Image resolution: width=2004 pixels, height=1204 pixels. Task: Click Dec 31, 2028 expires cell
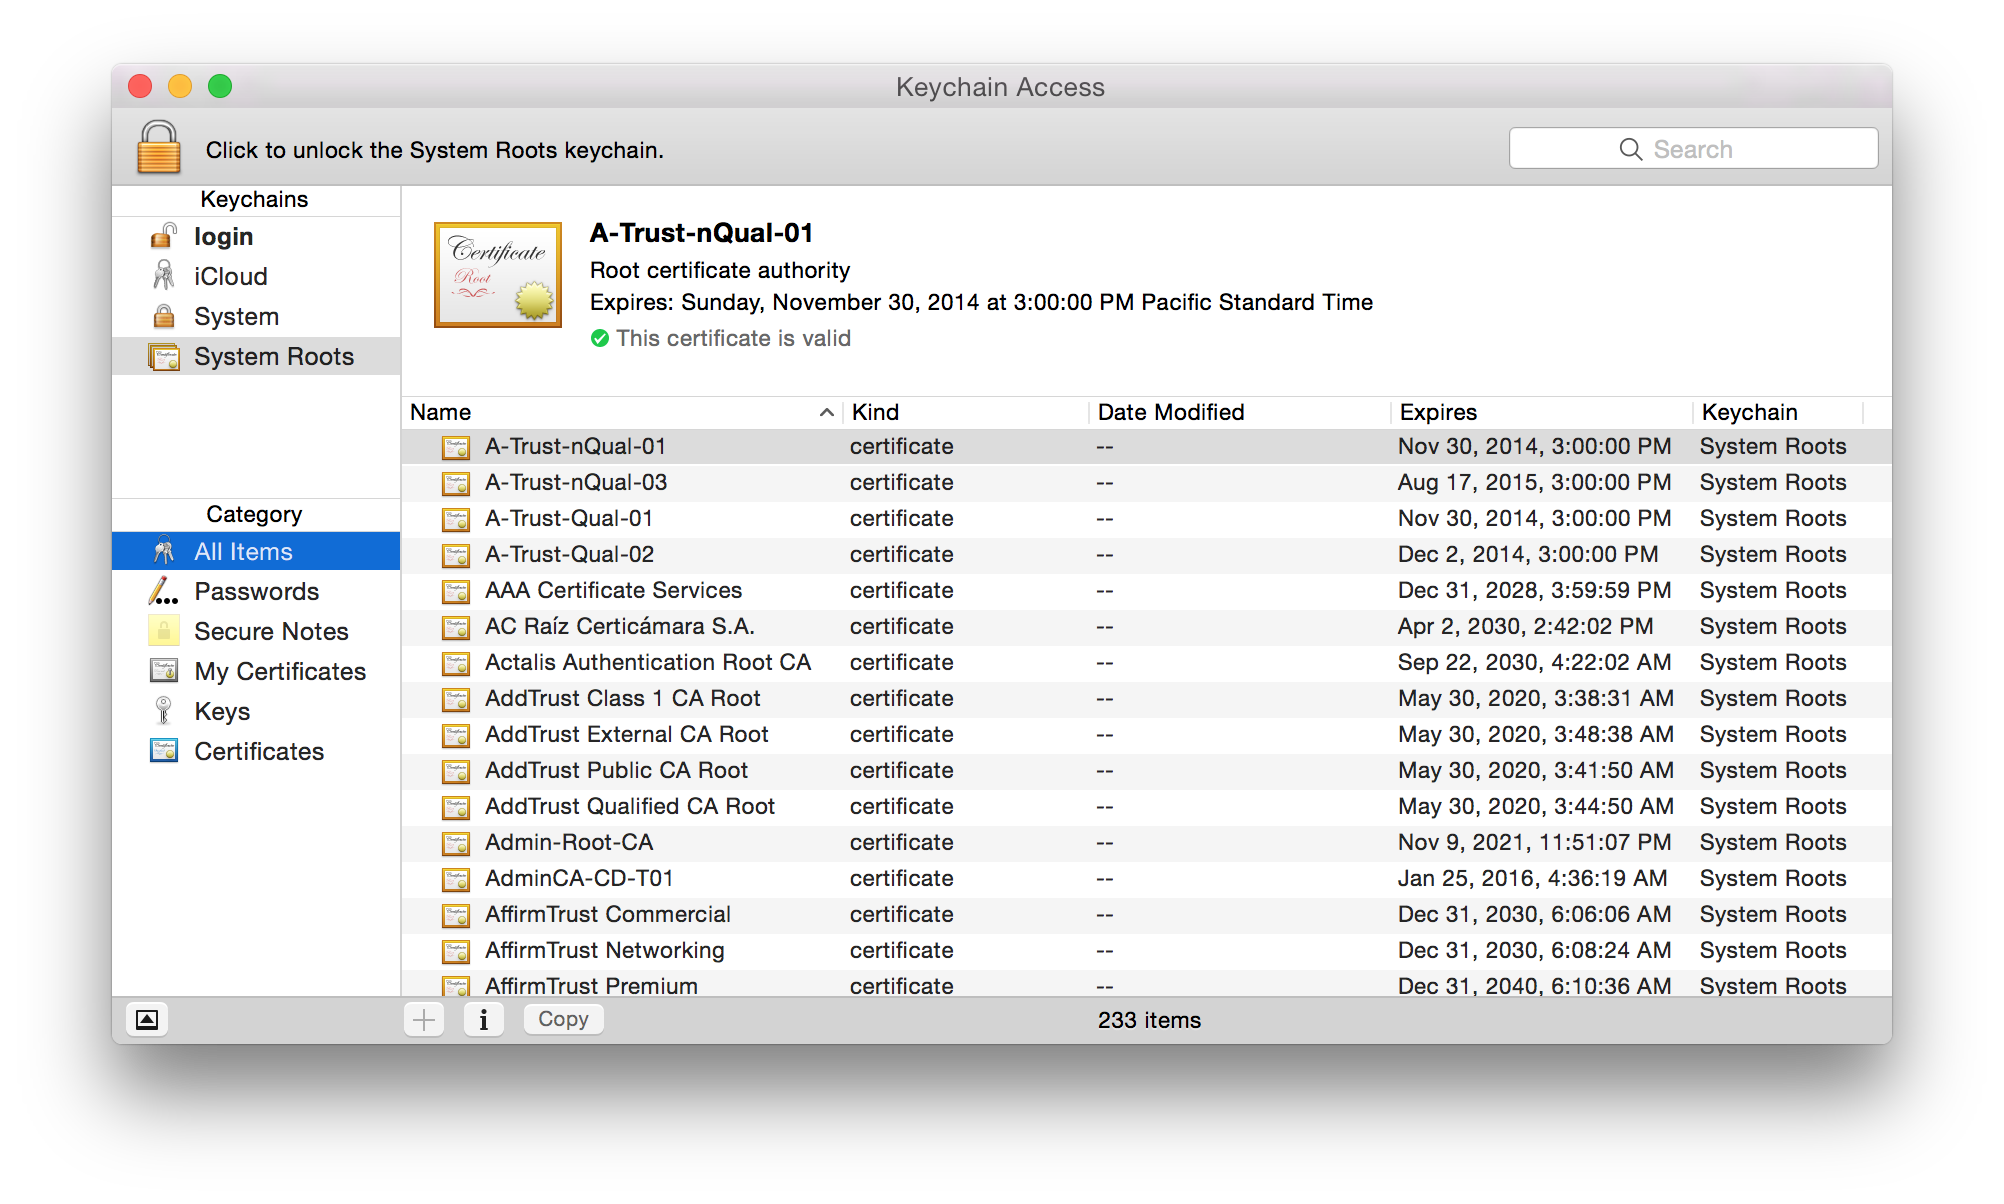tap(1534, 590)
